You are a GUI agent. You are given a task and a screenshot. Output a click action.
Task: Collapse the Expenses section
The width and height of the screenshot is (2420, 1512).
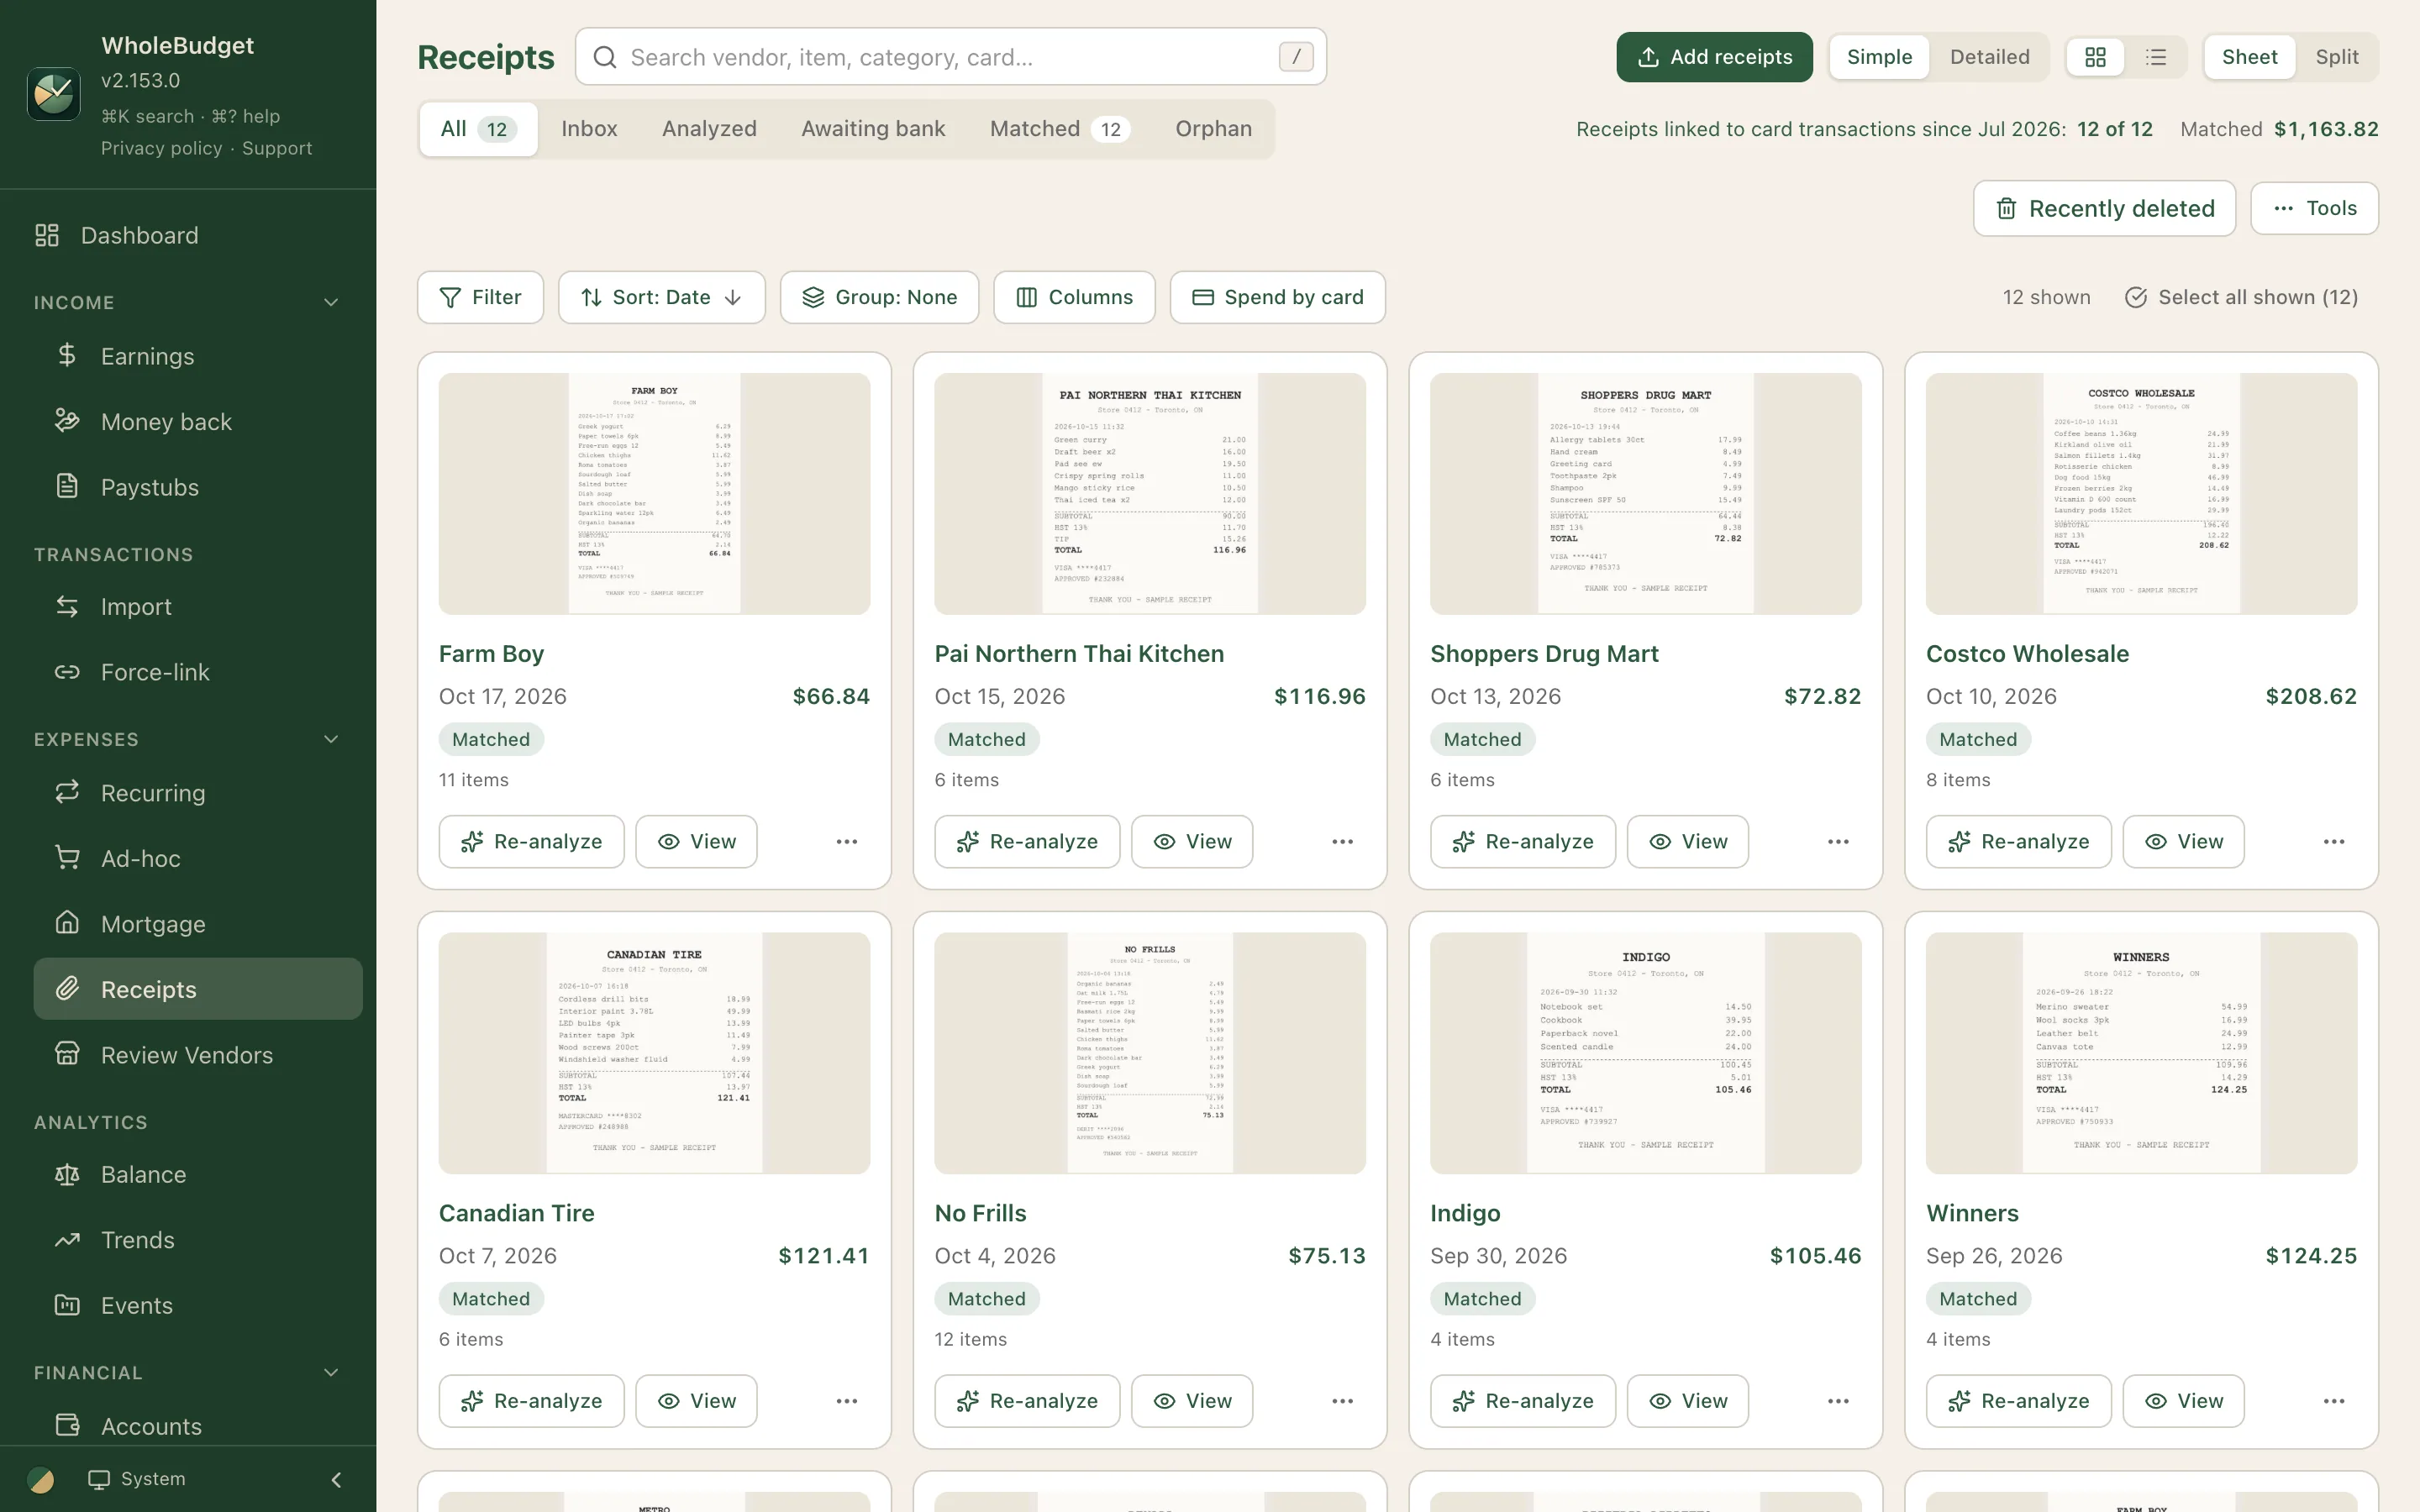pyautogui.click(x=331, y=739)
